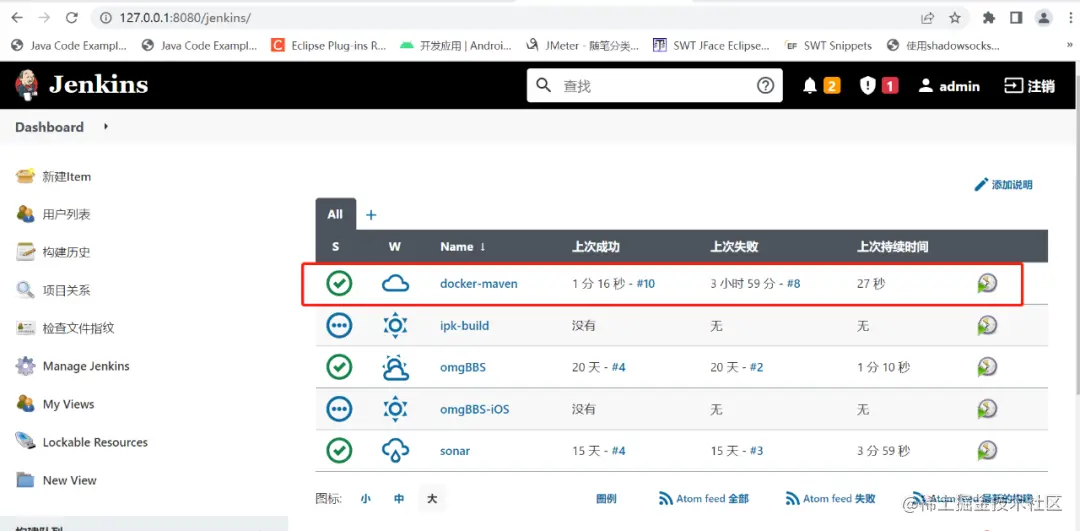This screenshot has width=1080, height=531.
Task: Expand the Dashboard breadcrumb arrow
Action: coord(106,127)
